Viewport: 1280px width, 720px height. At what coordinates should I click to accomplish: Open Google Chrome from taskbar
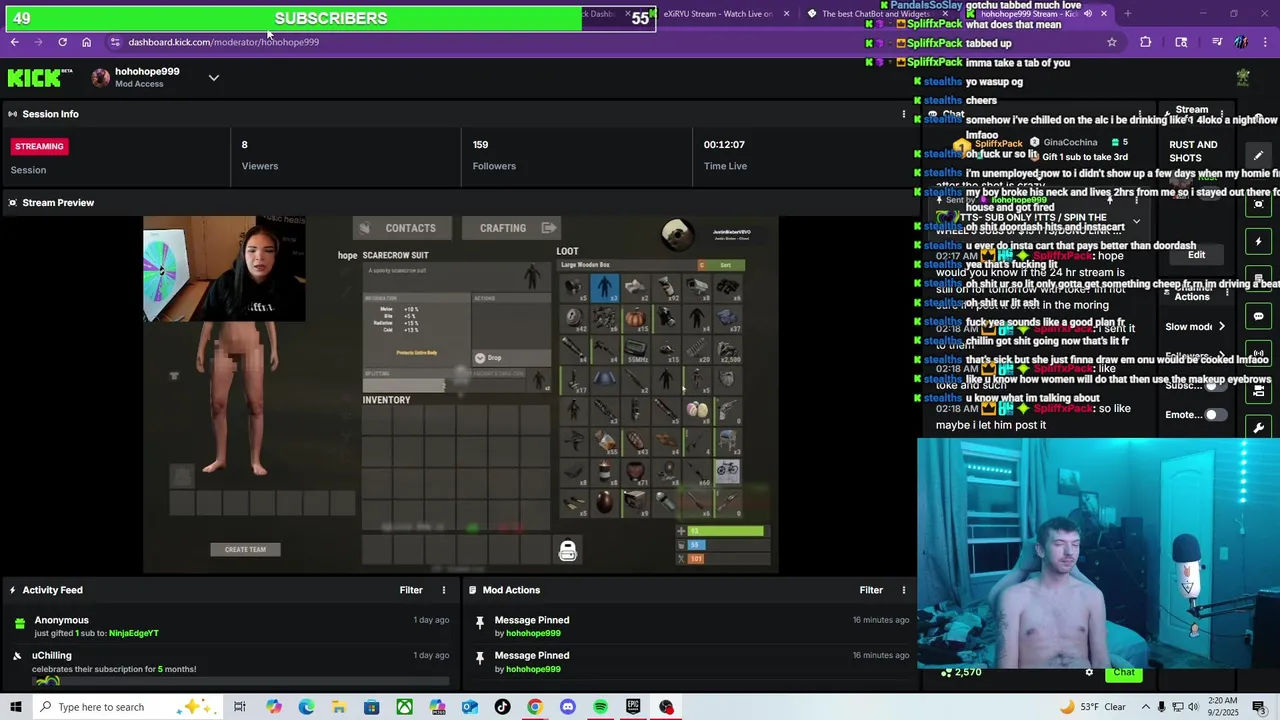tap(535, 707)
